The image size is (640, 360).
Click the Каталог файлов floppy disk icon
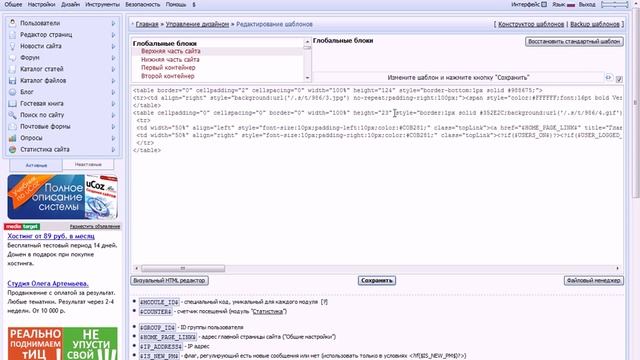pyautogui.click(x=13, y=80)
